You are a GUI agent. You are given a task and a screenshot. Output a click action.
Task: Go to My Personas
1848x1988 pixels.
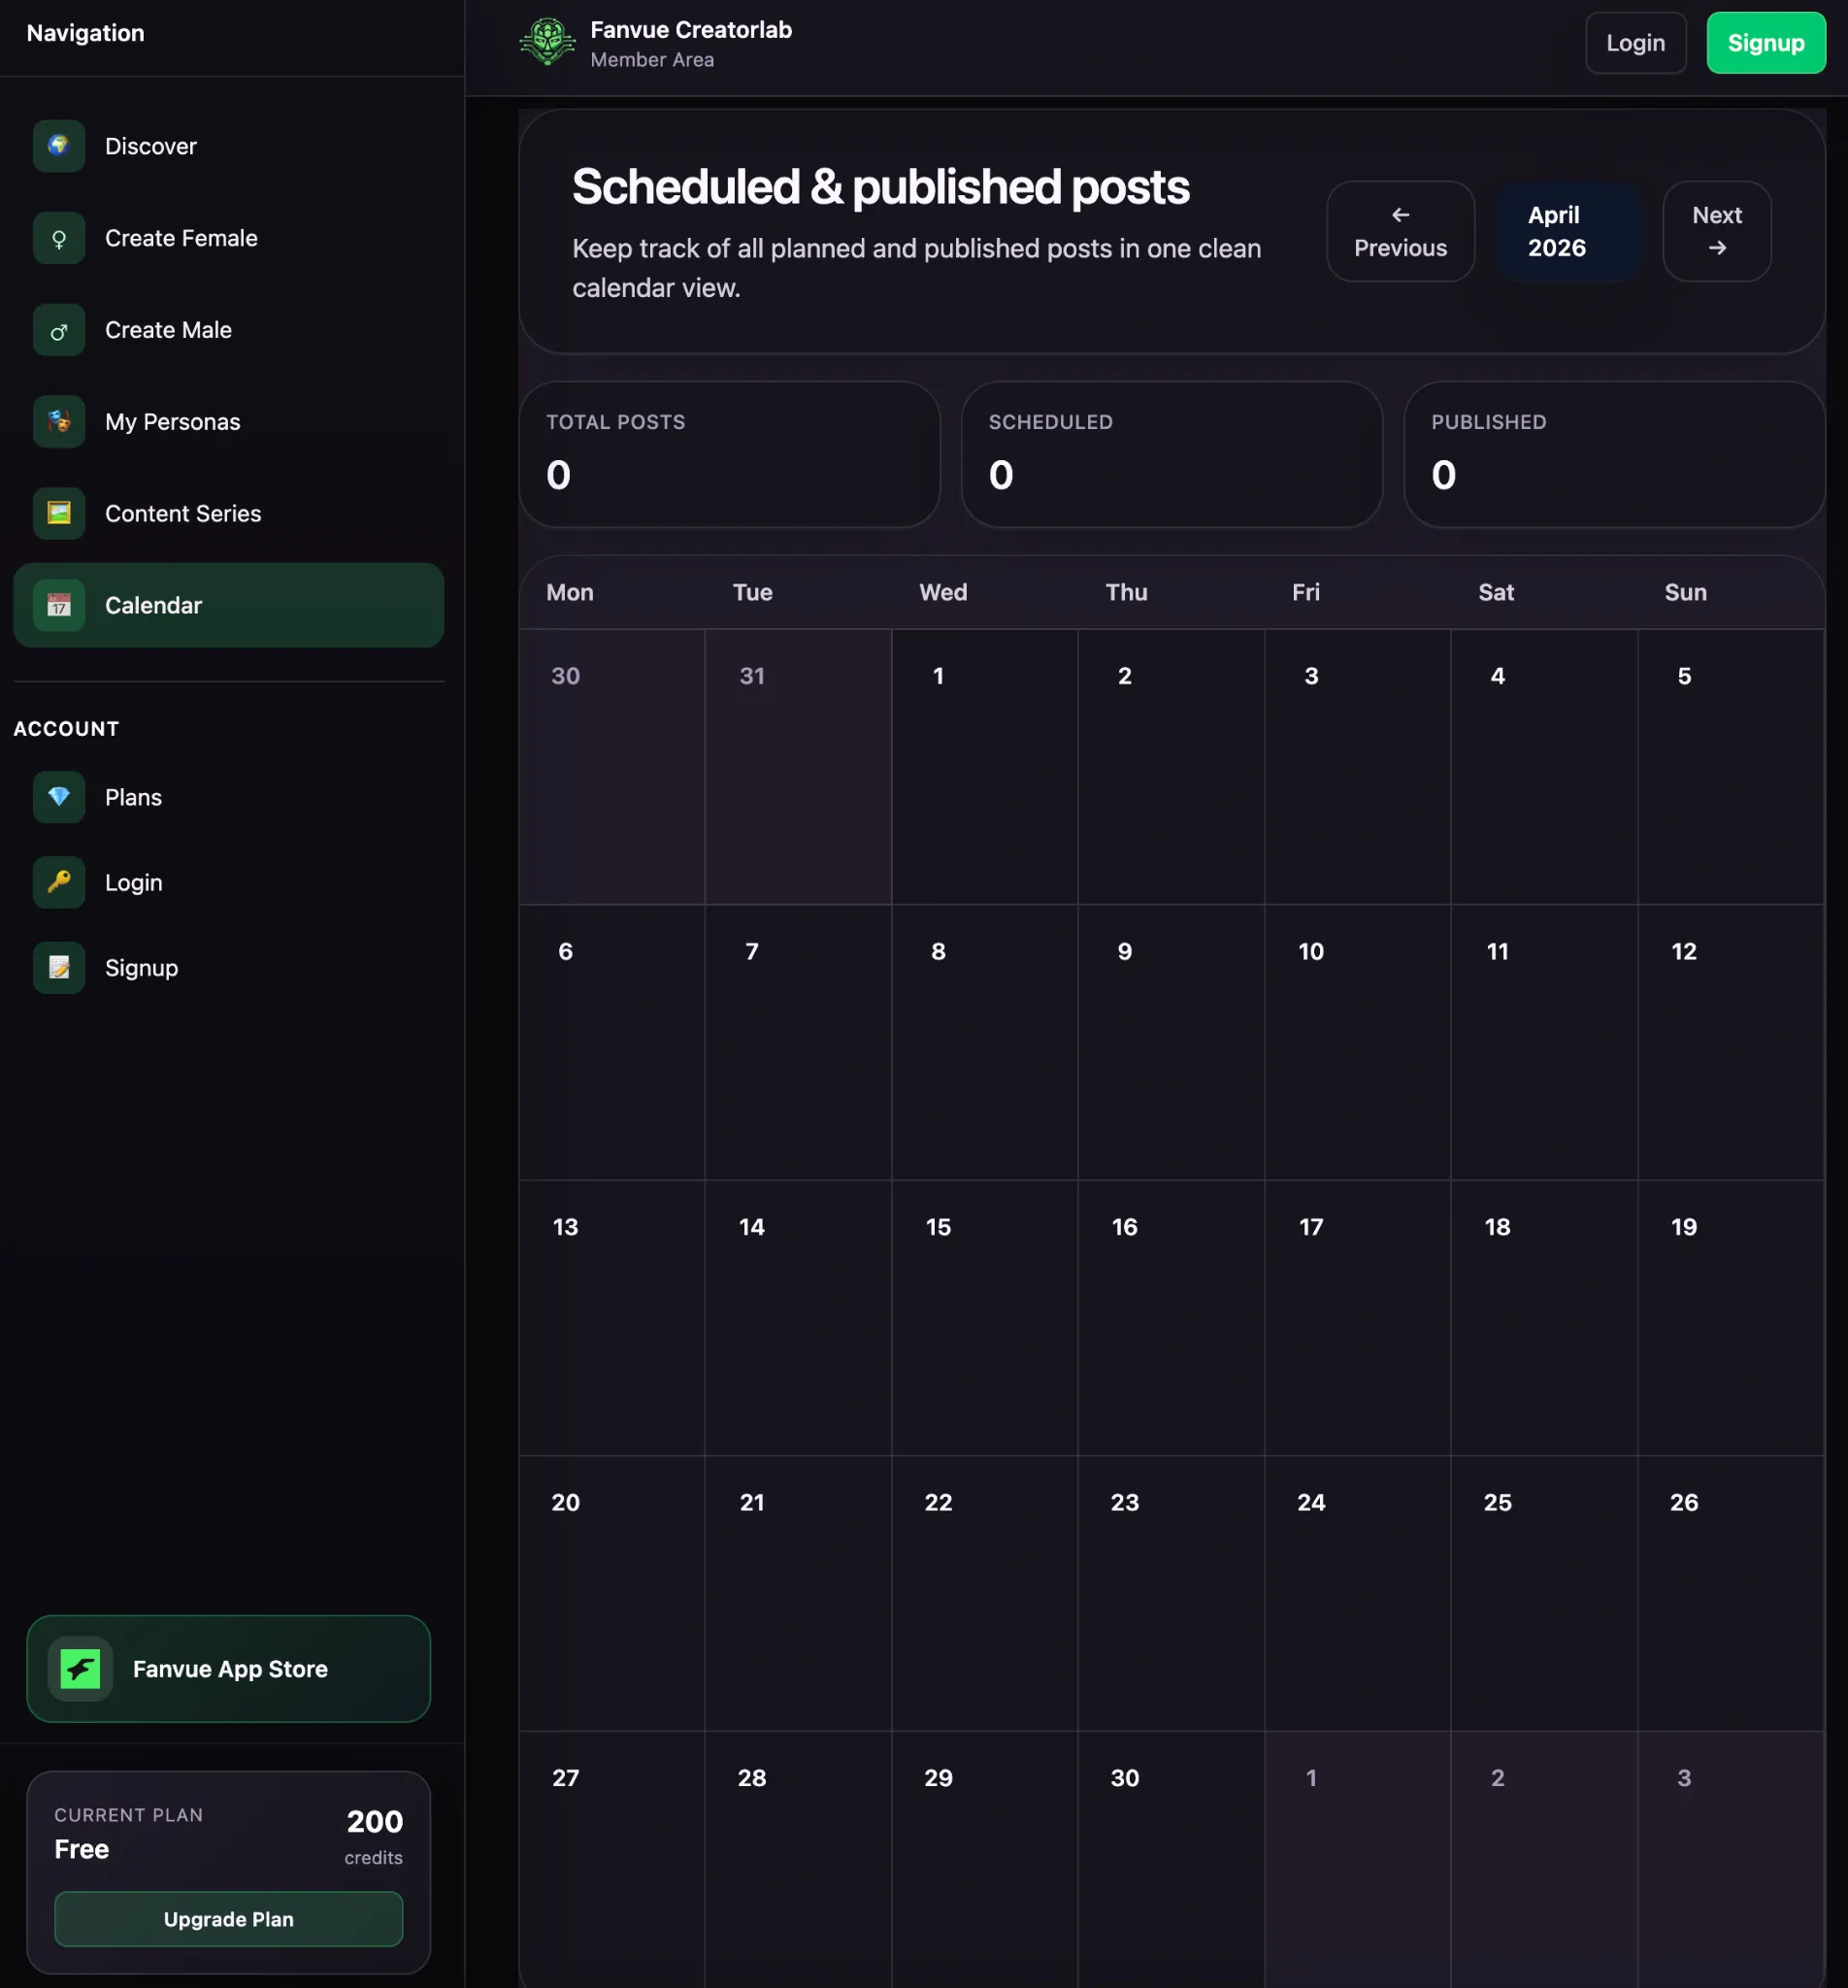tap(228, 421)
